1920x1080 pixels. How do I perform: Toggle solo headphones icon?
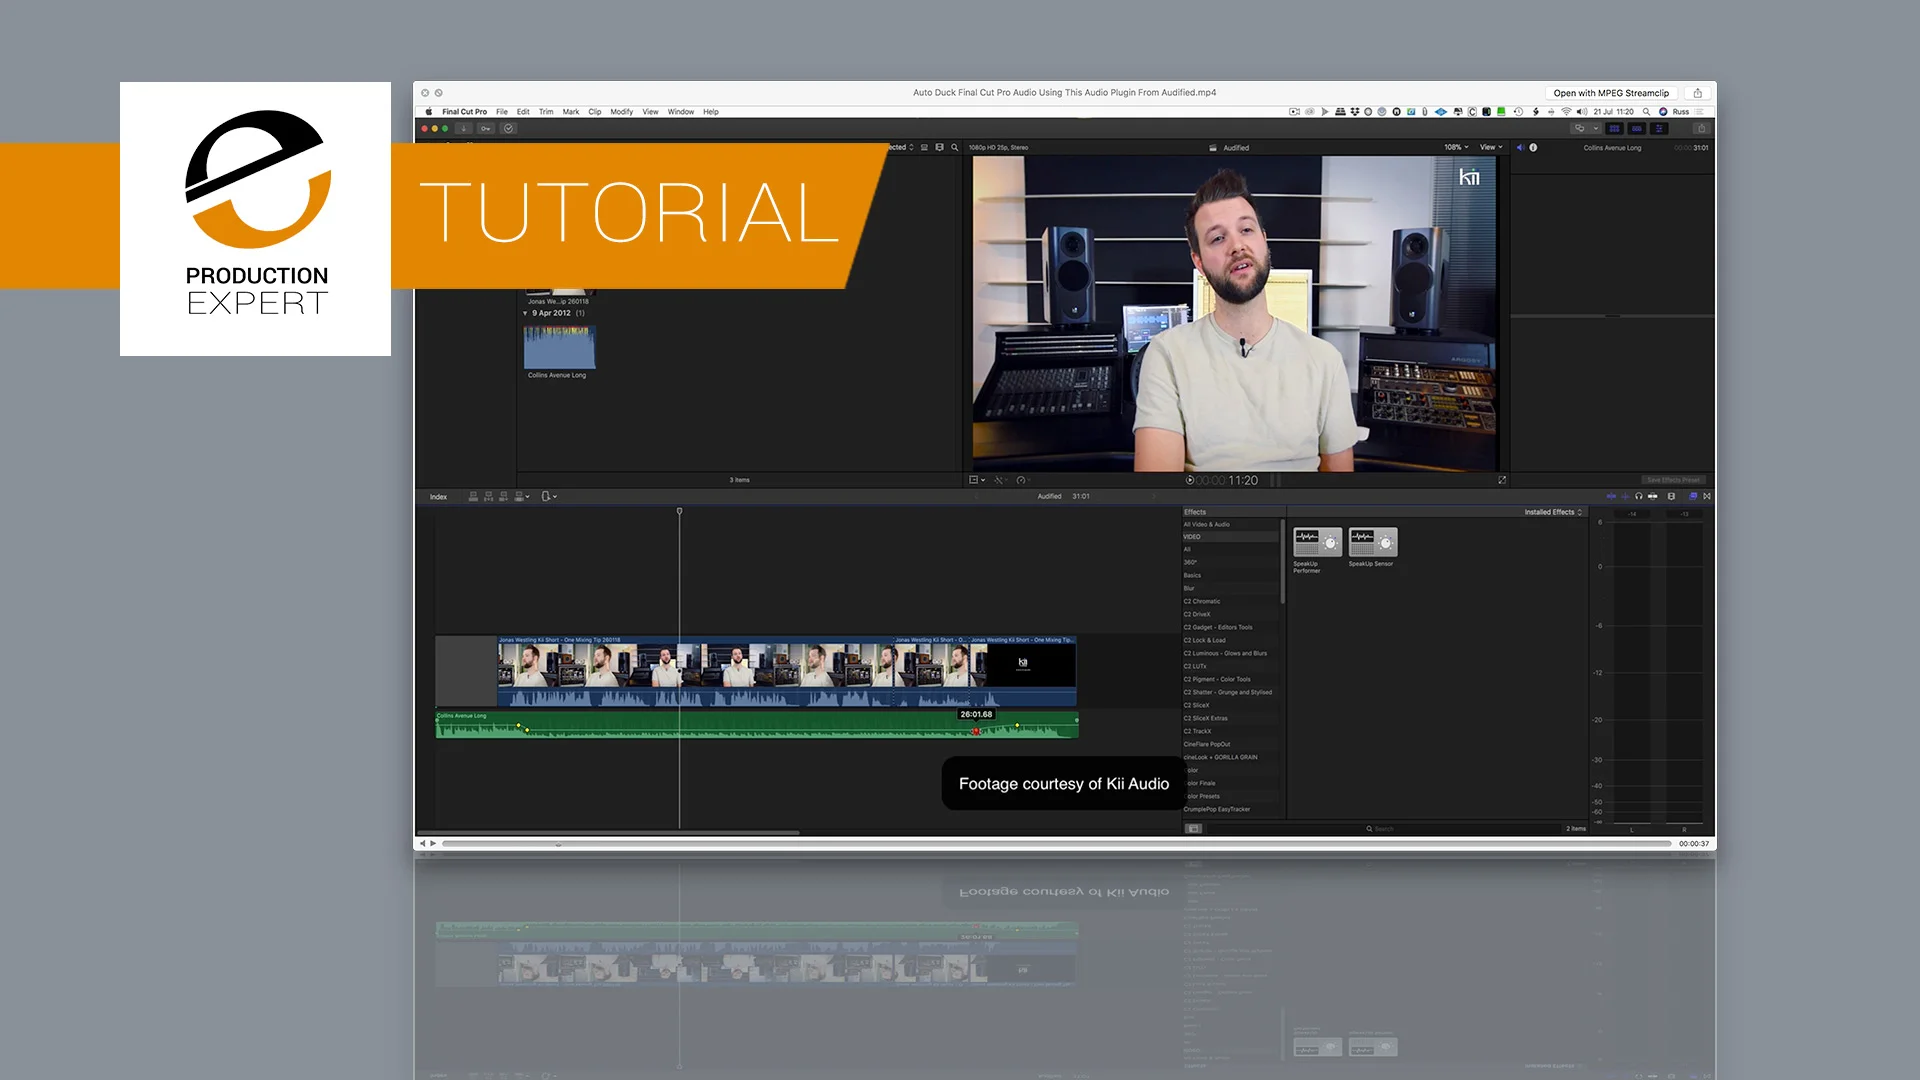pyautogui.click(x=1638, y=496)
